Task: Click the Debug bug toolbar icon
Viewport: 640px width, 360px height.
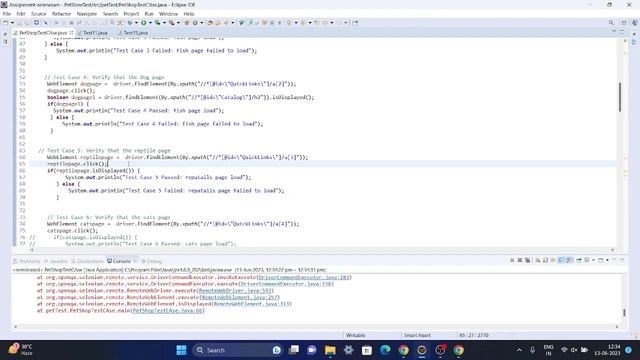Action: tap(129, 22)
